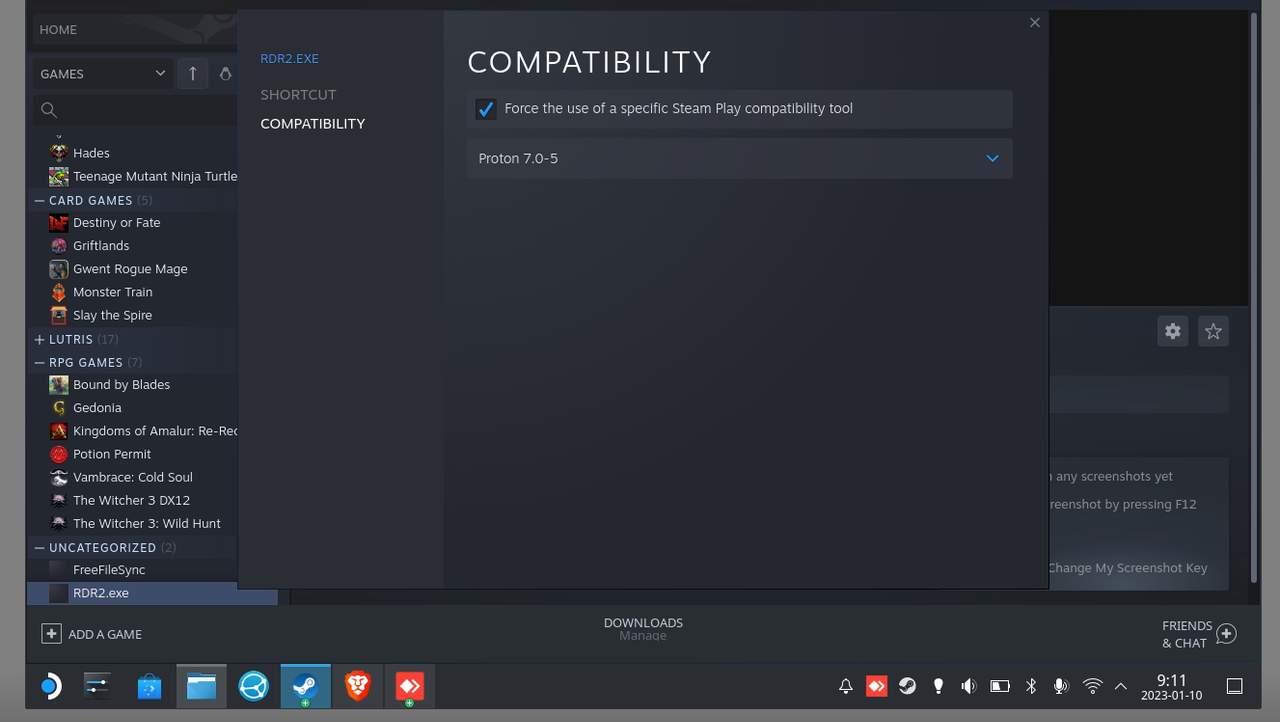Open Bluetooth tray icon
This screenshot has height=722, width=1280.
(1031, 686)
